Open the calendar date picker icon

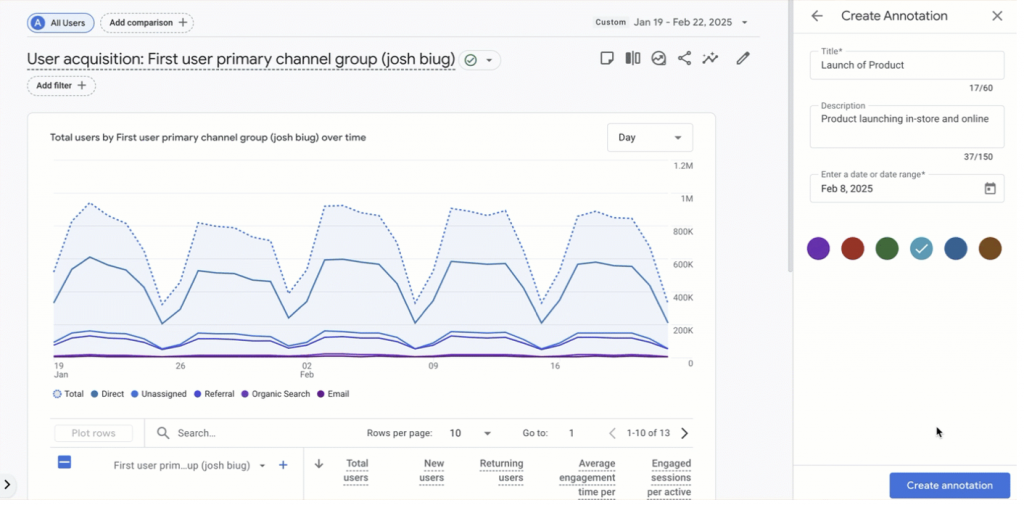tap(990, 188)
